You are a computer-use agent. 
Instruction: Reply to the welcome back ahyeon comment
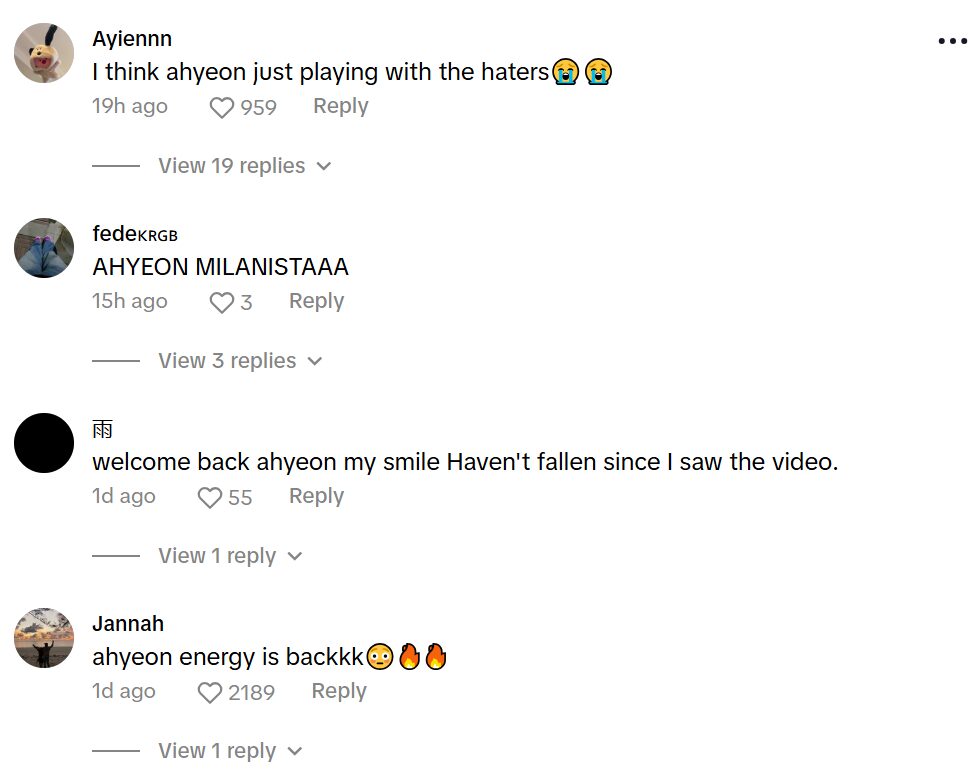click(317, 496)
